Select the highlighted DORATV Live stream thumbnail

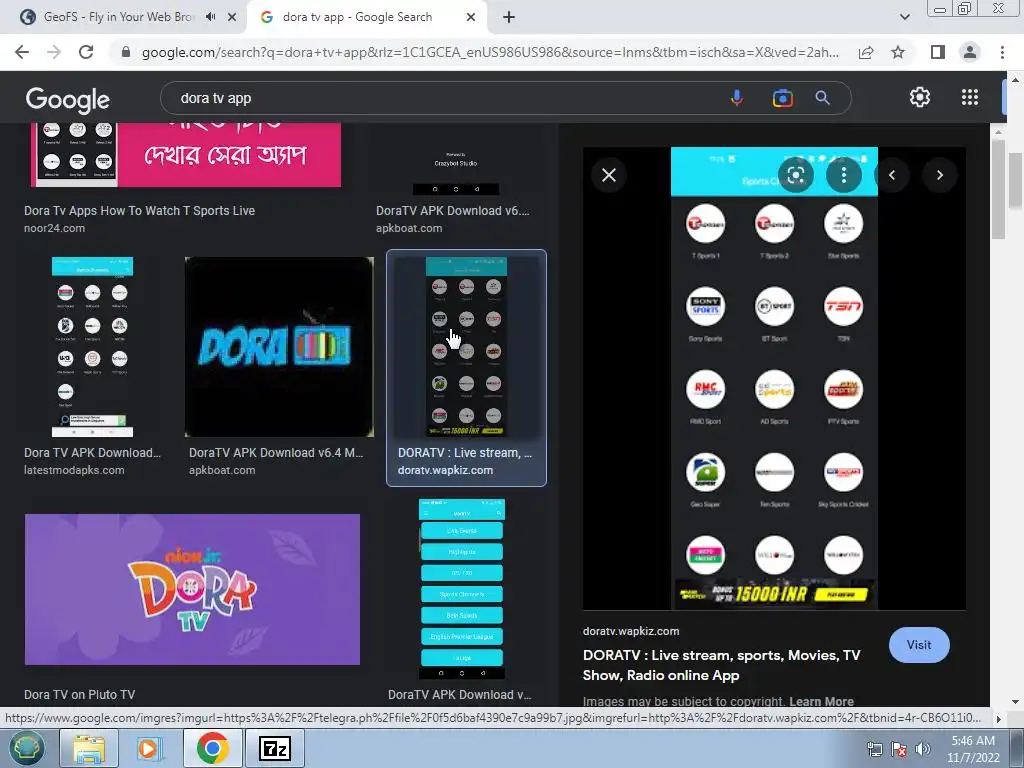click(x=466, y=346)
